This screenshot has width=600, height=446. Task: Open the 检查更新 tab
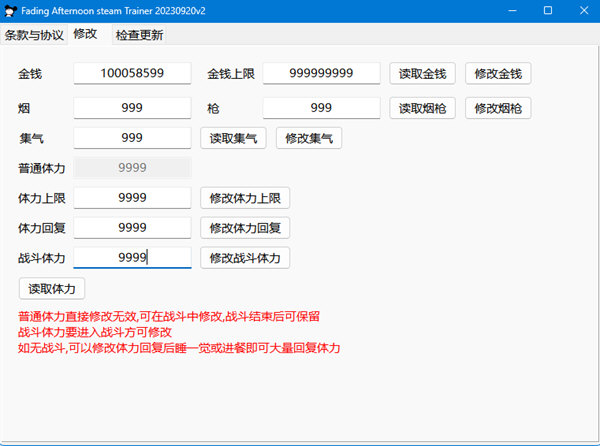pyautogui.click(x=139, y=35)
